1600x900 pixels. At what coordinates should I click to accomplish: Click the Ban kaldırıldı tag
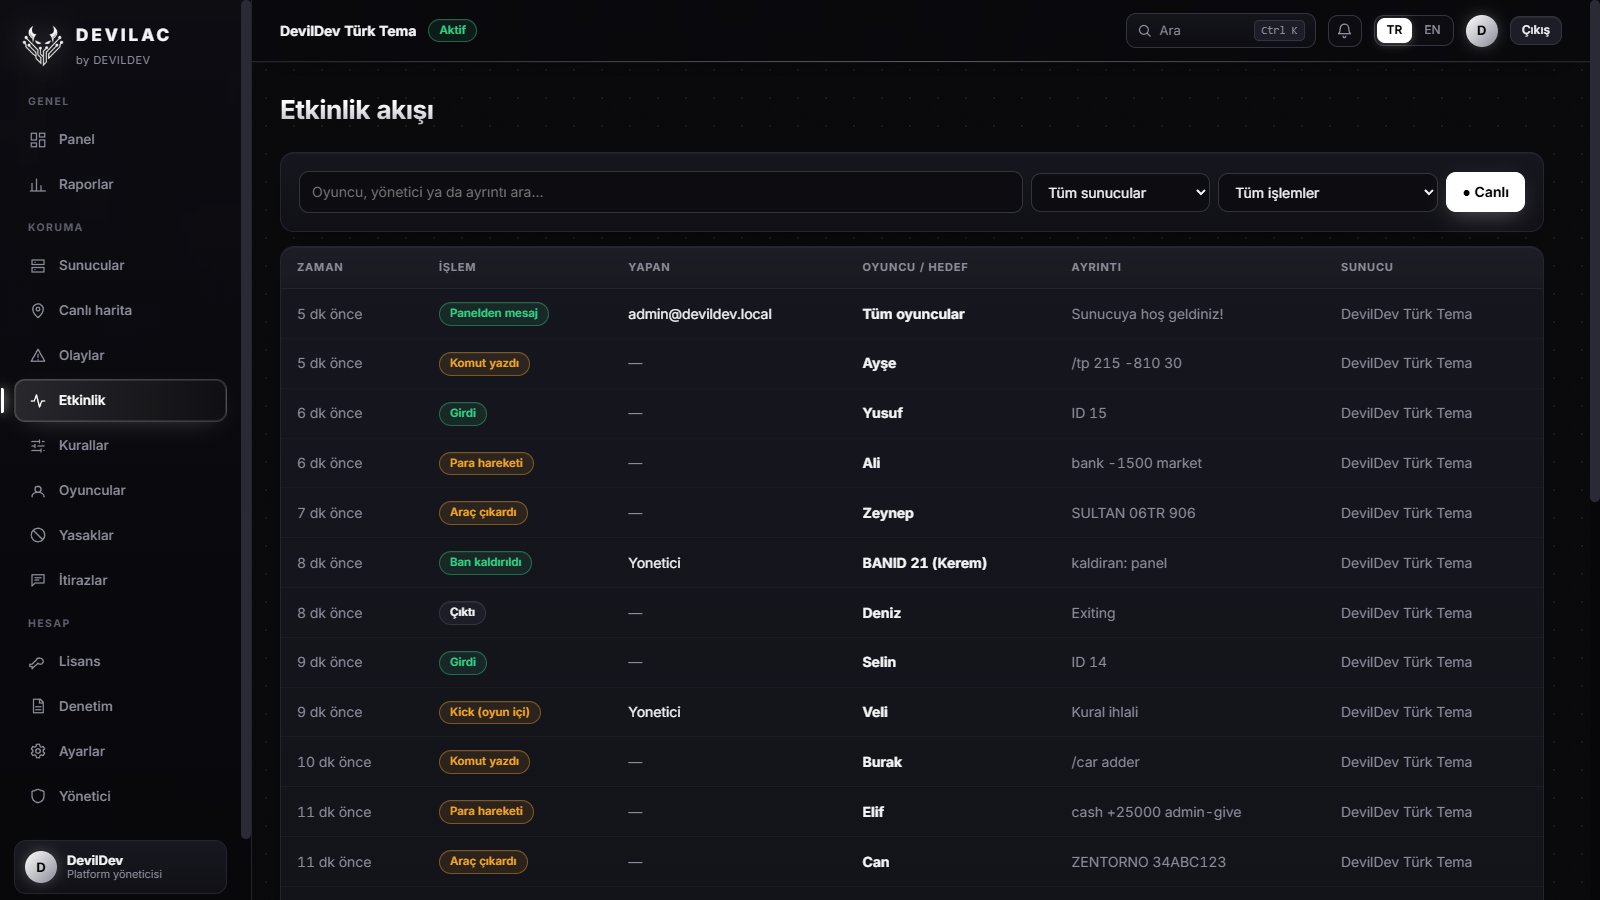pyautogui.click(x=485, y=563)
